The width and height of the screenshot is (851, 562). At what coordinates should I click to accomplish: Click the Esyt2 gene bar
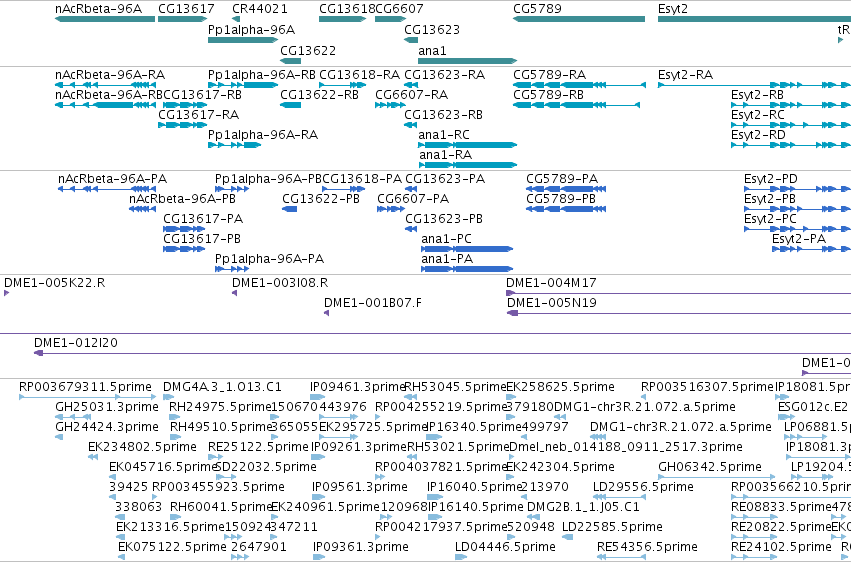[x=754, y=20]
